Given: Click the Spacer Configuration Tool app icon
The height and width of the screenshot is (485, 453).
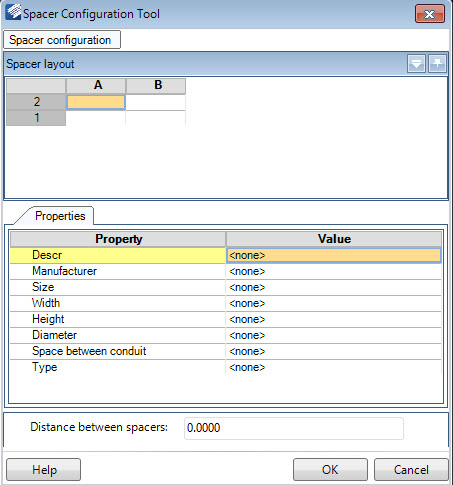Looking at the screenshot, I should (13, 12).
